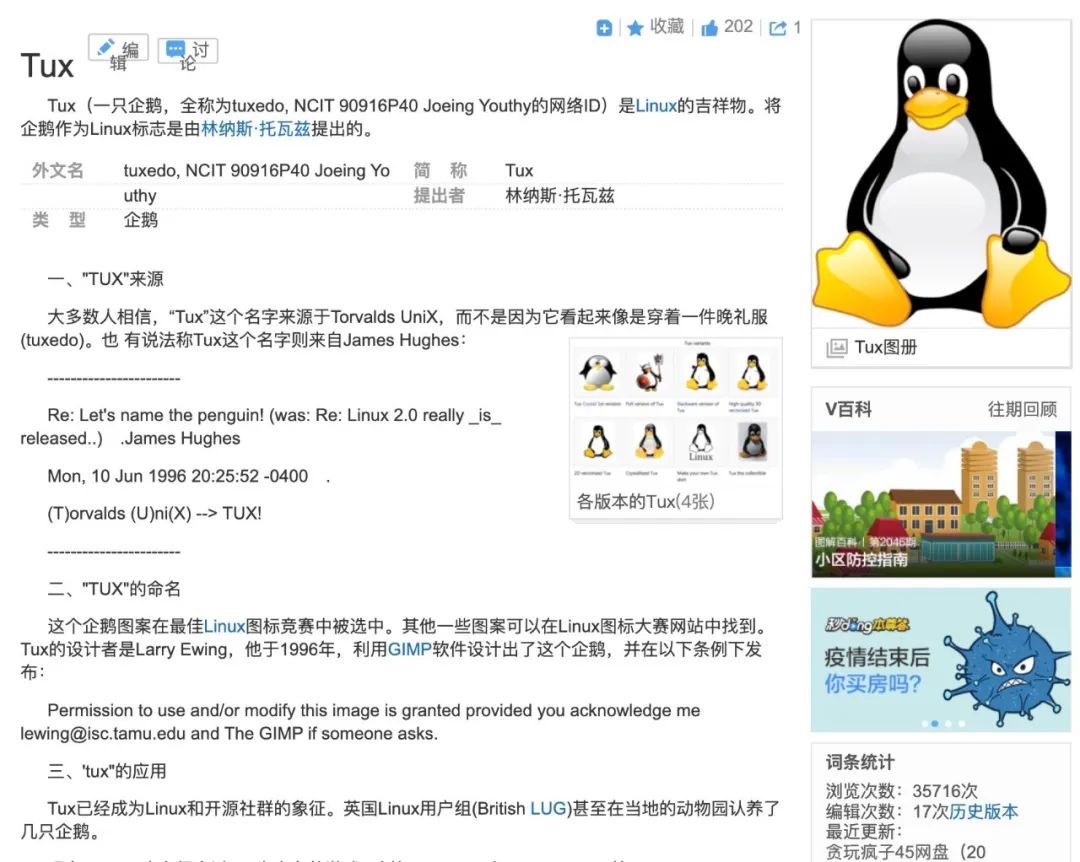
Task: Click the 提出者 value 林纳斯·托瓦兹 in the info table
Action: [559, 196]
